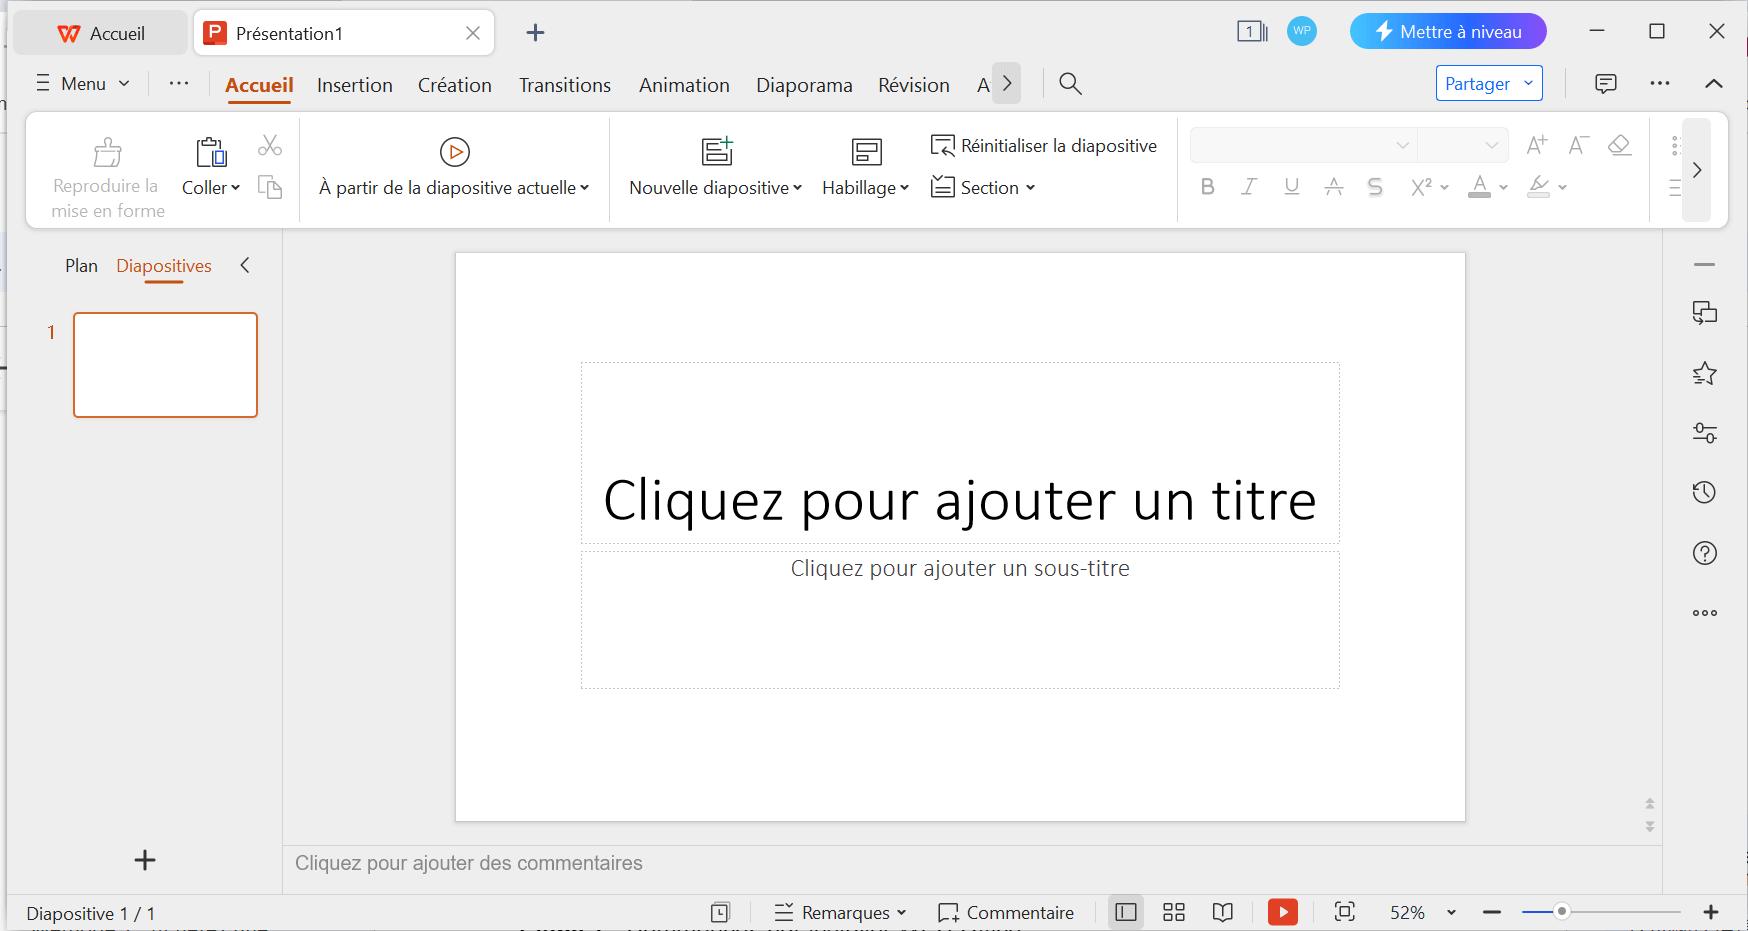This screenshot has width=1748, height=931.
Task: Click the Nouvelle diapositive icon
Action: tap(717, 151)
